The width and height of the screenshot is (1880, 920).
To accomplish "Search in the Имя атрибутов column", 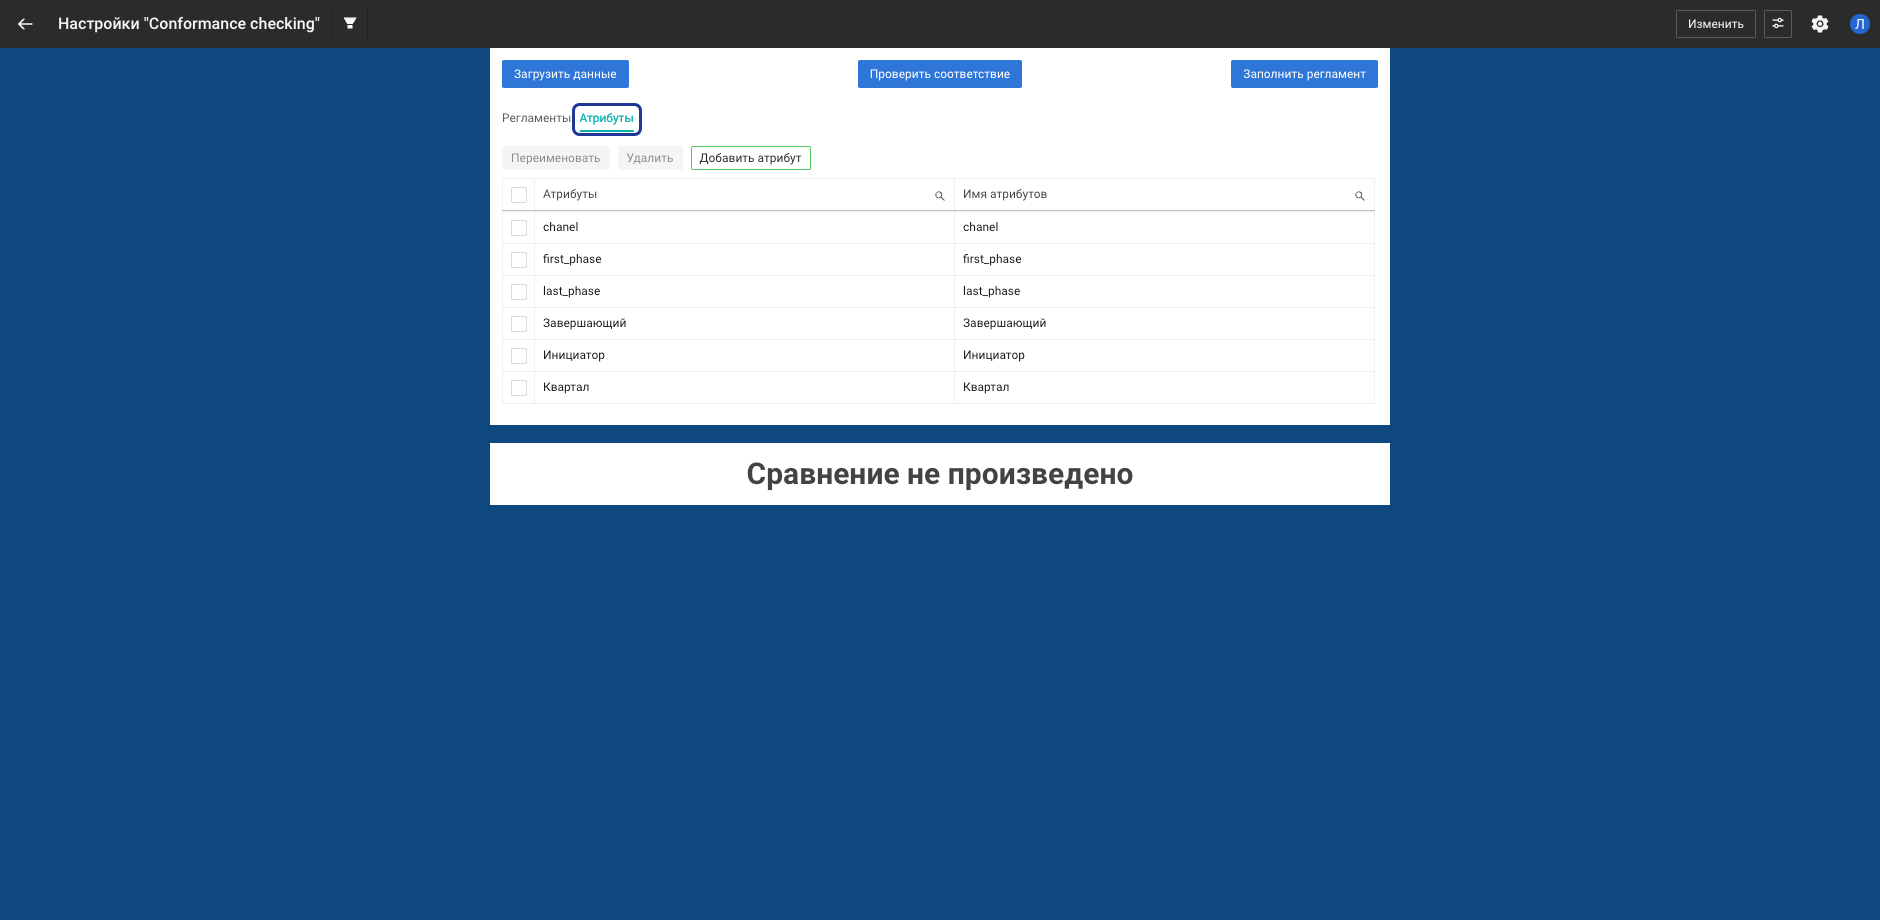I will 1359,196.
